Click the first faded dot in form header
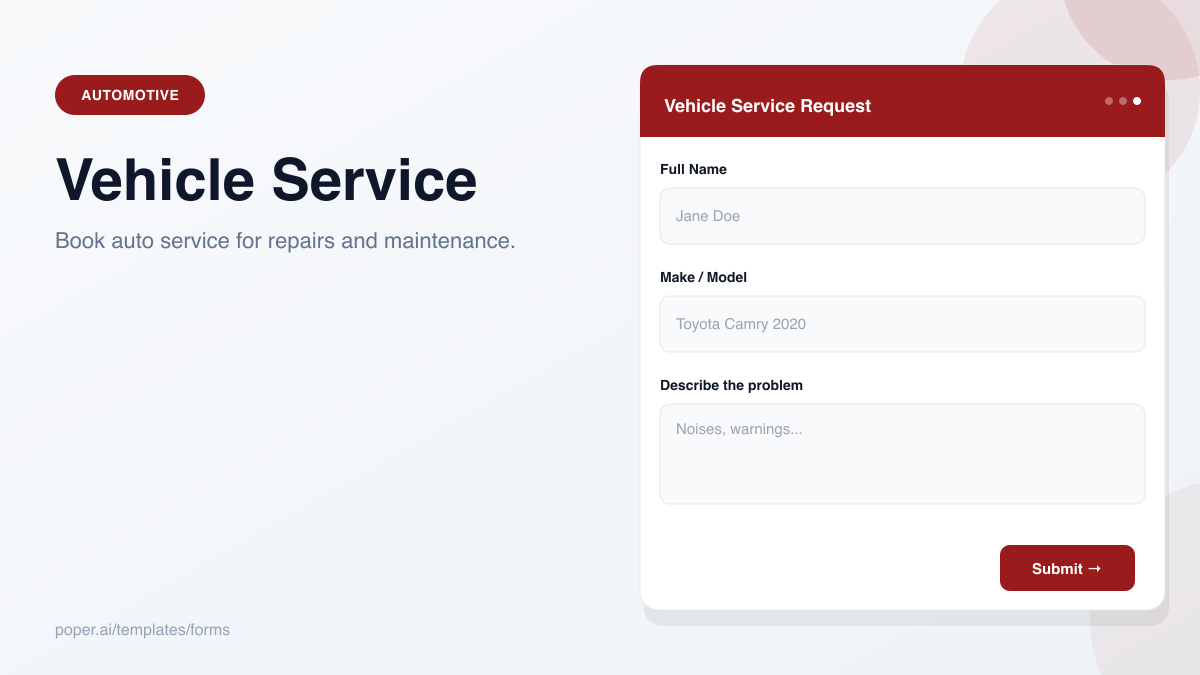Viewport: 1200px width, 675px height. [x=1108, y=100]
